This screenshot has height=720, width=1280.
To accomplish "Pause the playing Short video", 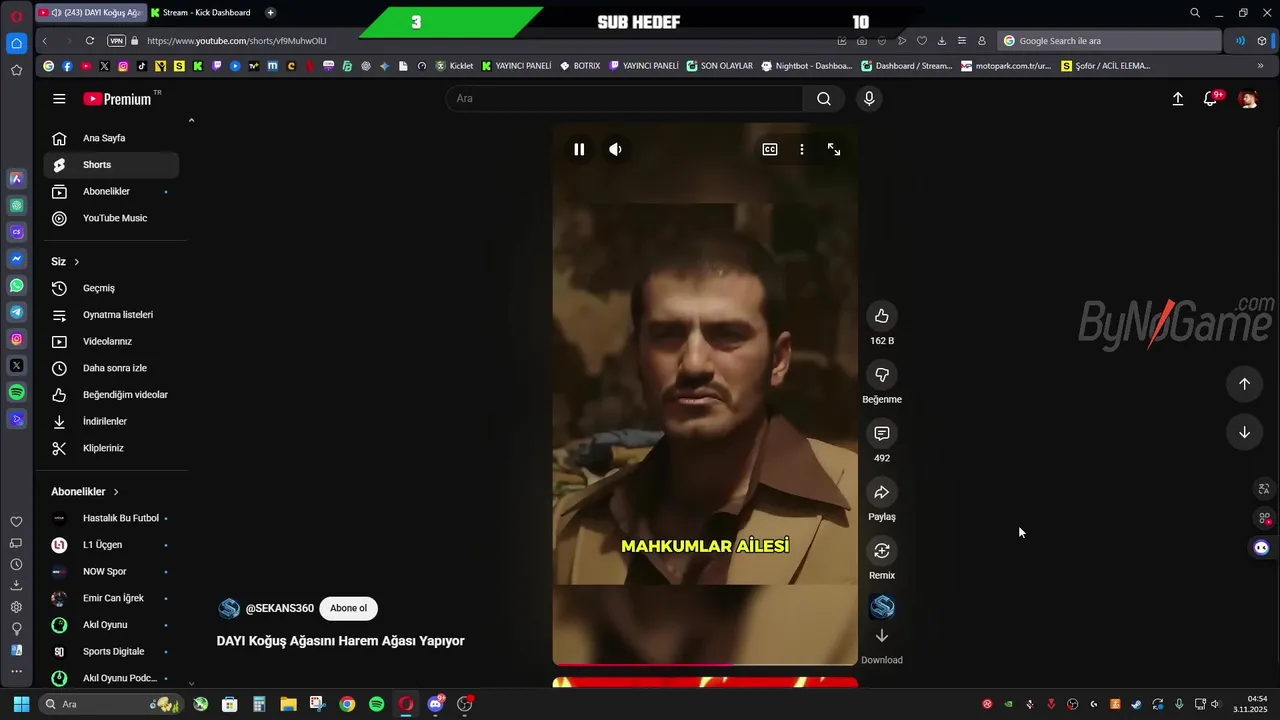I will pyautogui.click(x=579, y=149).
